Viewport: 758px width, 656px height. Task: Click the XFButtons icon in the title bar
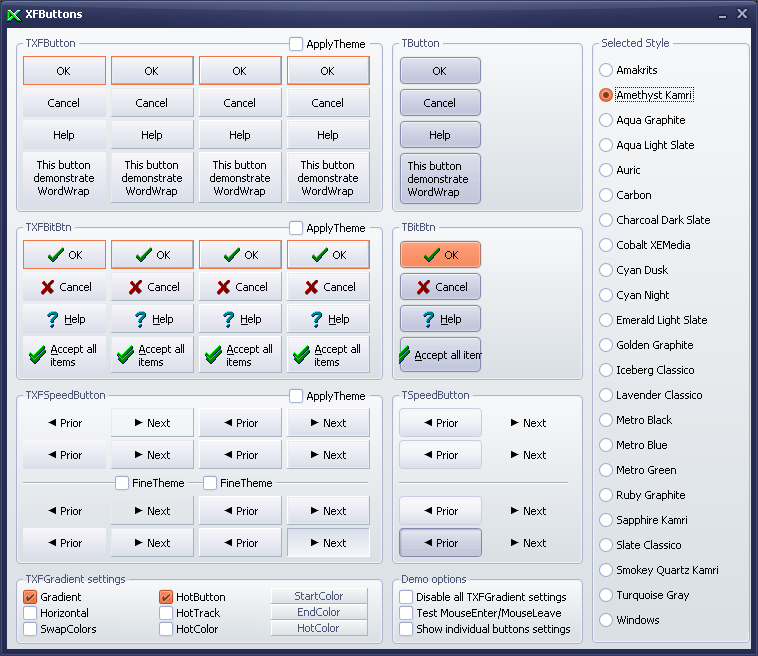(13, 14)
